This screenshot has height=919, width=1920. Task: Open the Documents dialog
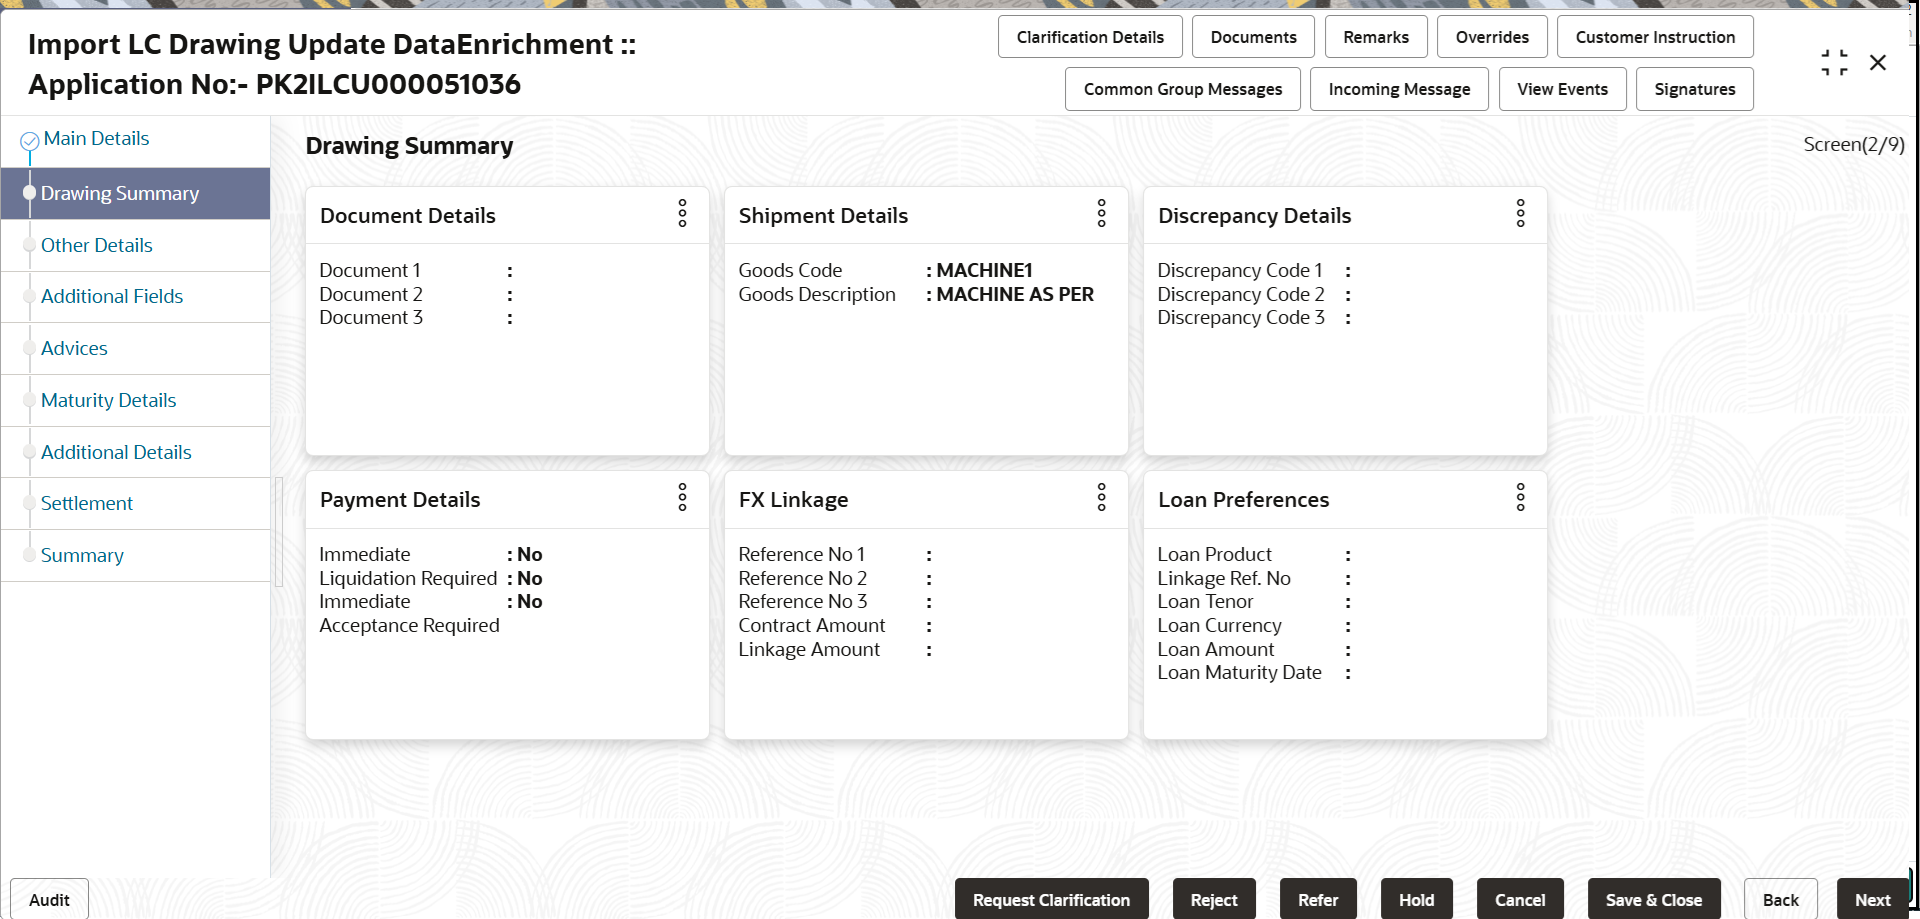point(1252,36)
